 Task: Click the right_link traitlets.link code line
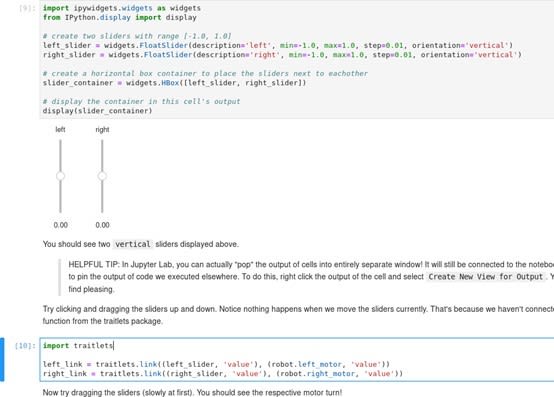tap(223, 374)
